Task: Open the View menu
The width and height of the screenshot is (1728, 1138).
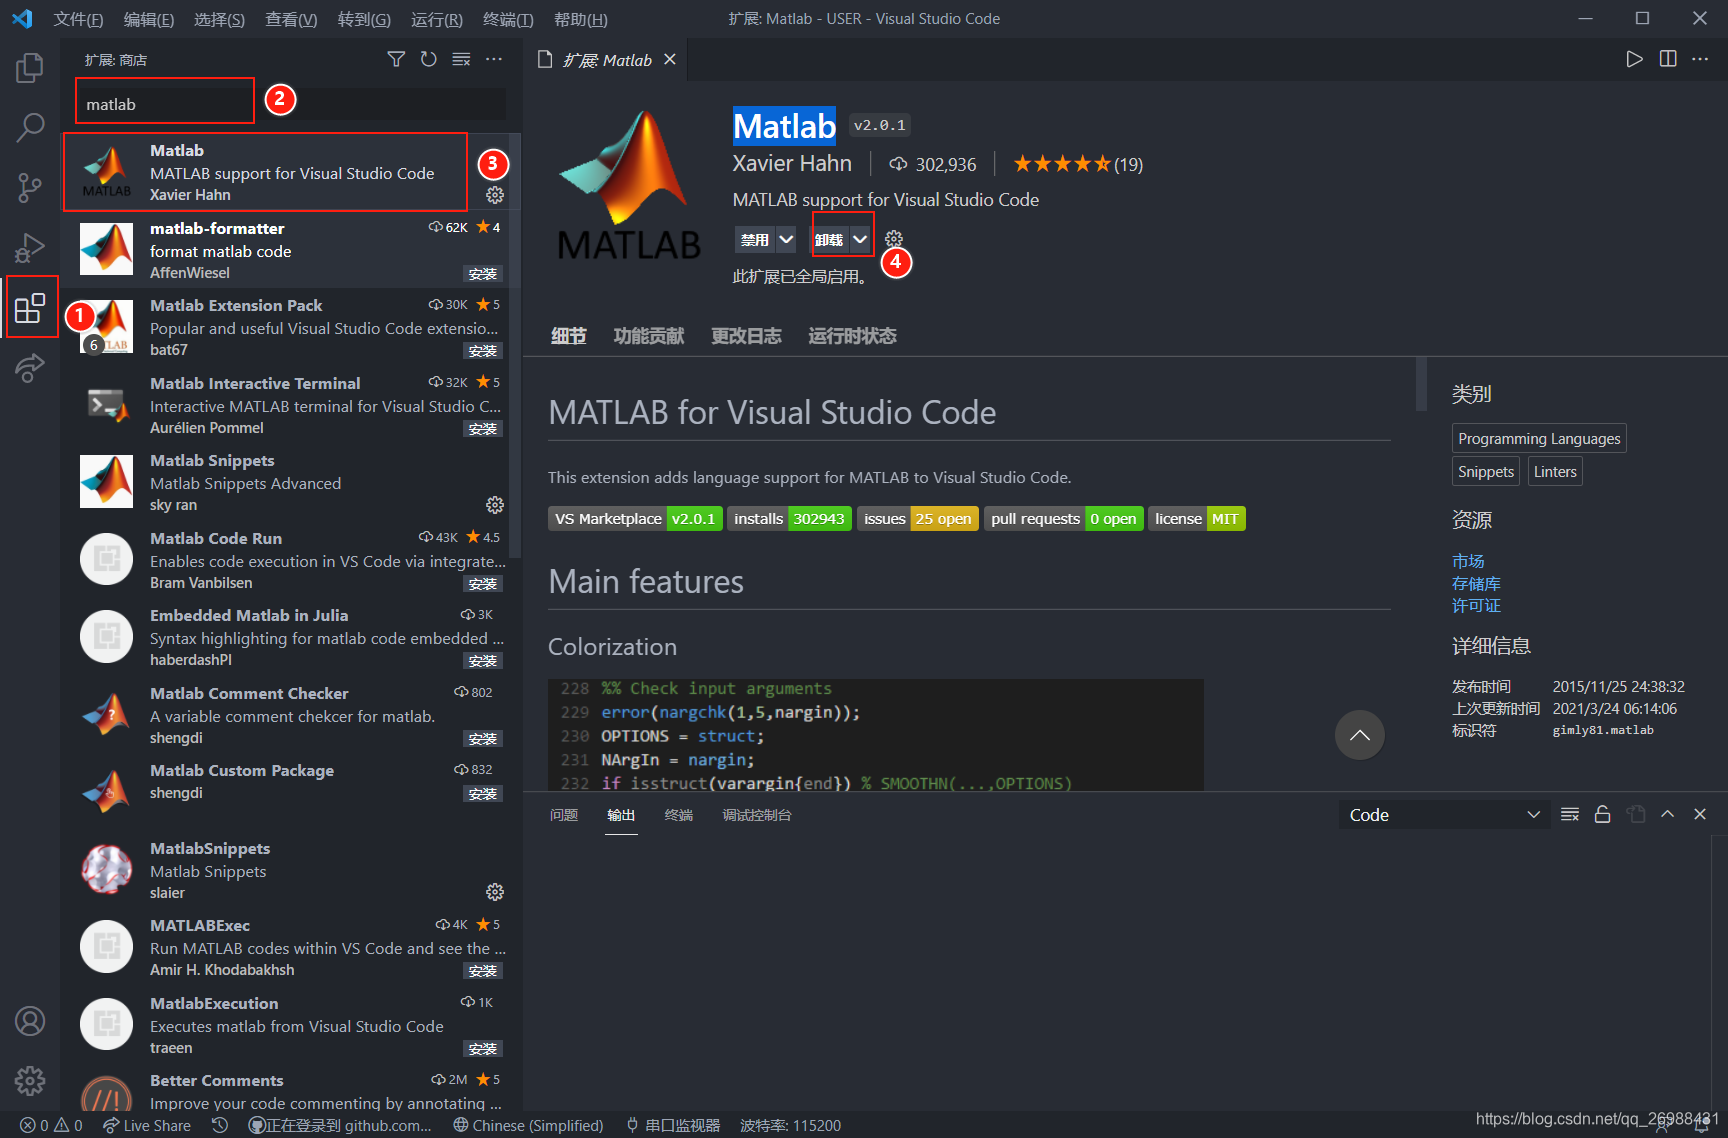Action: tap(291, 19)
